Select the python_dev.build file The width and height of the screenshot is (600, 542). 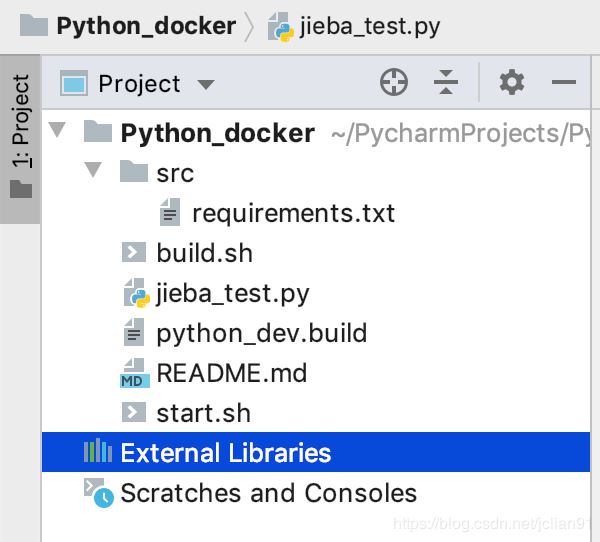[261, 333]
